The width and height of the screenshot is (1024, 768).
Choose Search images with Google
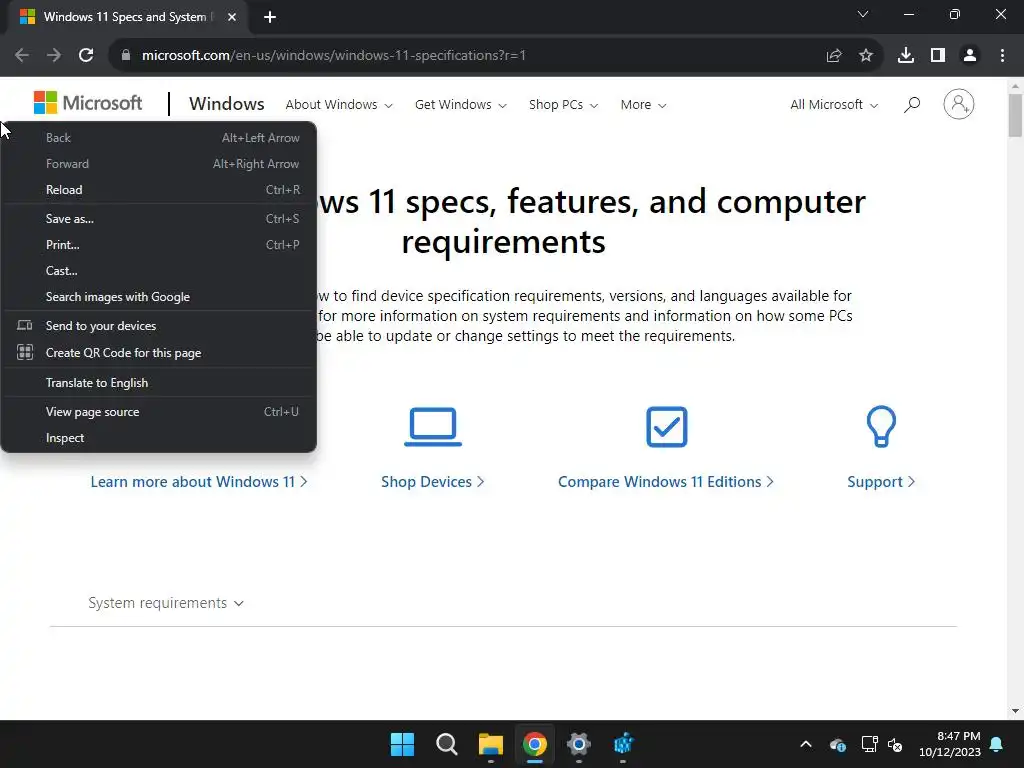pos(159,297)
